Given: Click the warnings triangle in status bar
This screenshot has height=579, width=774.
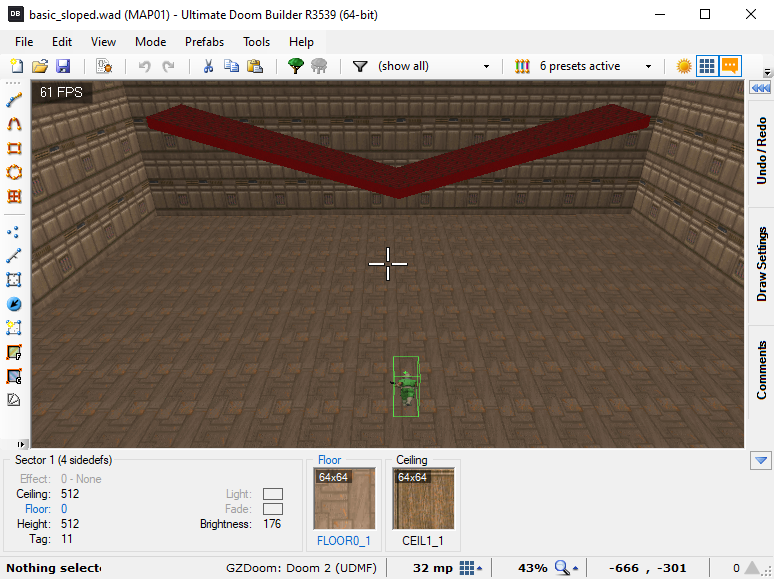Looking at the screenshot, I should click(x=753, y=568).
